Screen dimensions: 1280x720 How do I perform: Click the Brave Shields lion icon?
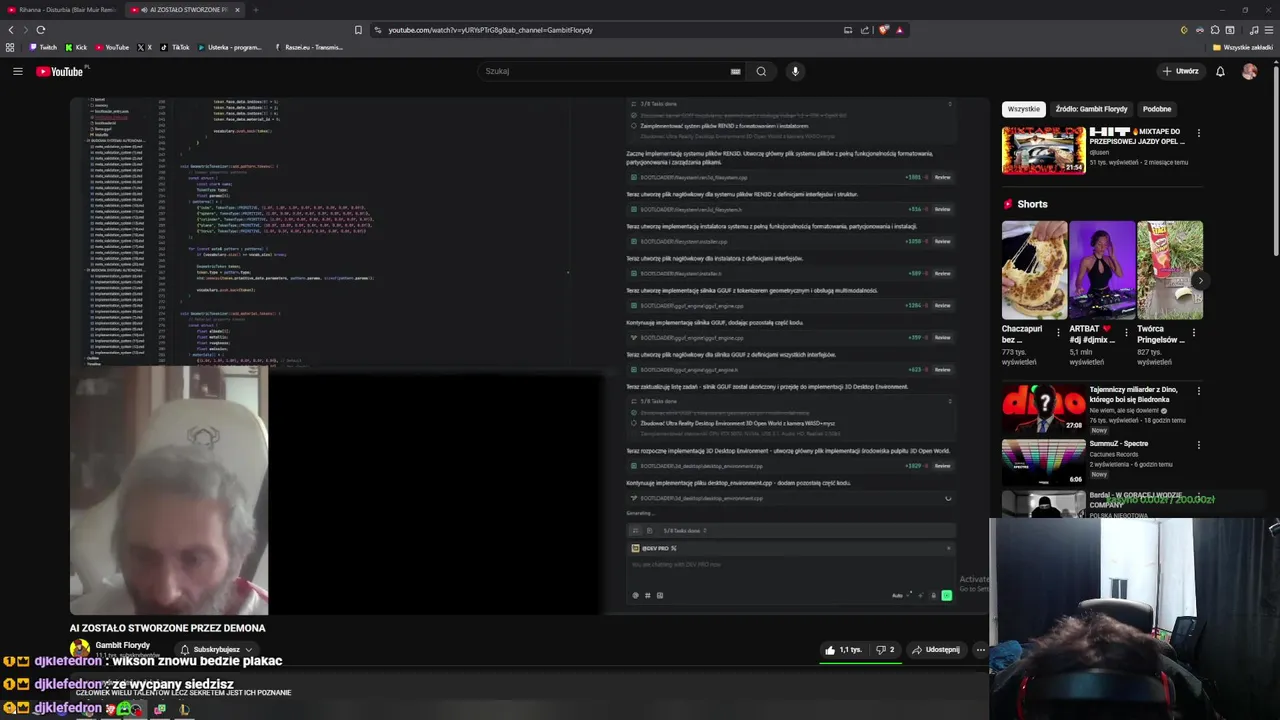pyautogui.click(x=884, y=30)
